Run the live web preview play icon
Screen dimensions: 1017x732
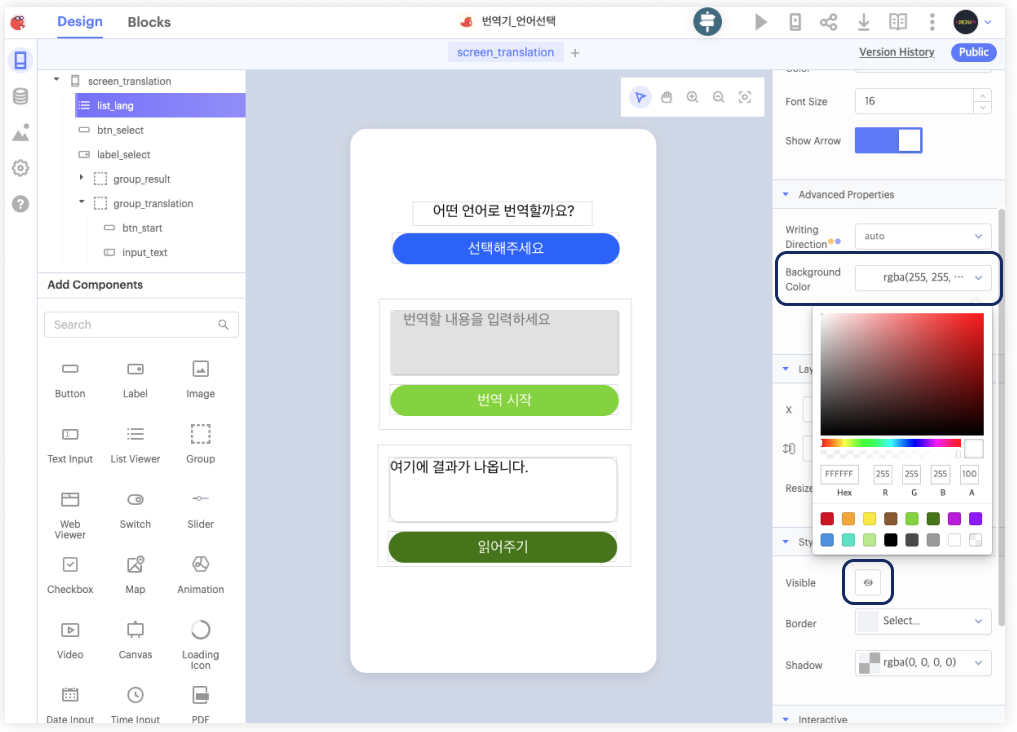761,22
